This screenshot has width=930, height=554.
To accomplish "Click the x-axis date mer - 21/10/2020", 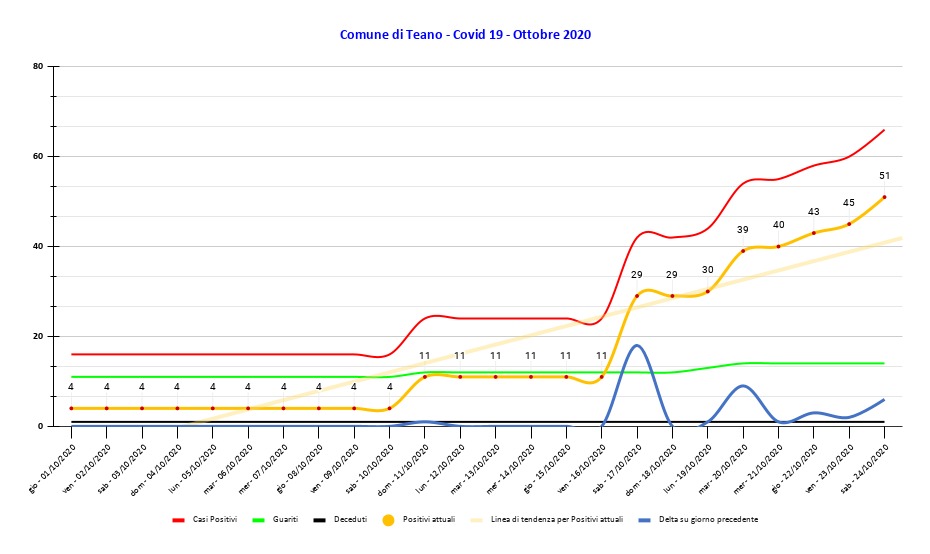I will coord(759,469).
